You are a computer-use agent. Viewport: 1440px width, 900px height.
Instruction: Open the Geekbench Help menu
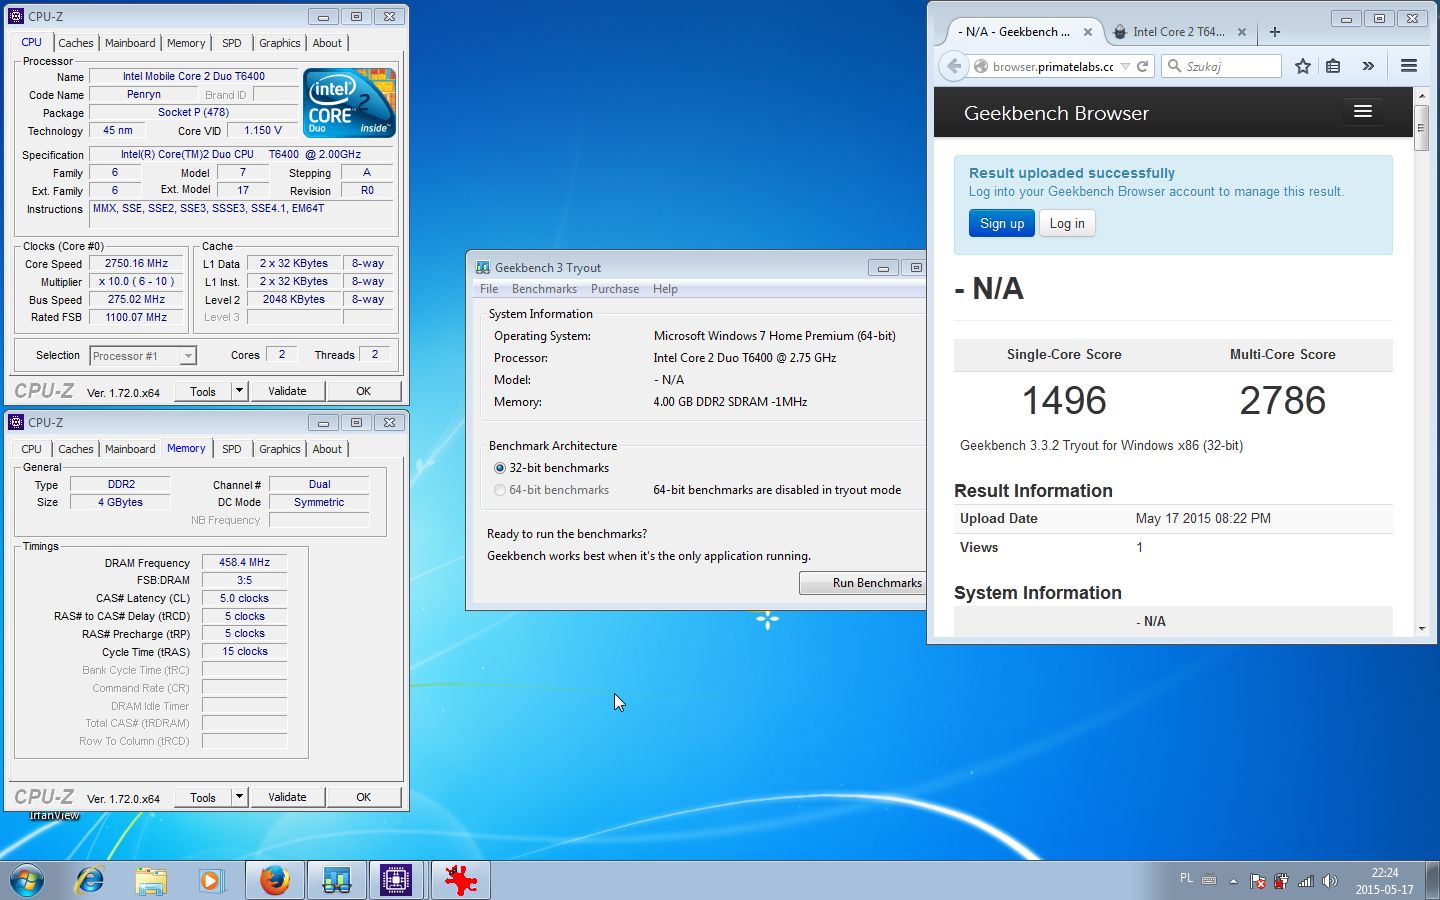point(665,289)
